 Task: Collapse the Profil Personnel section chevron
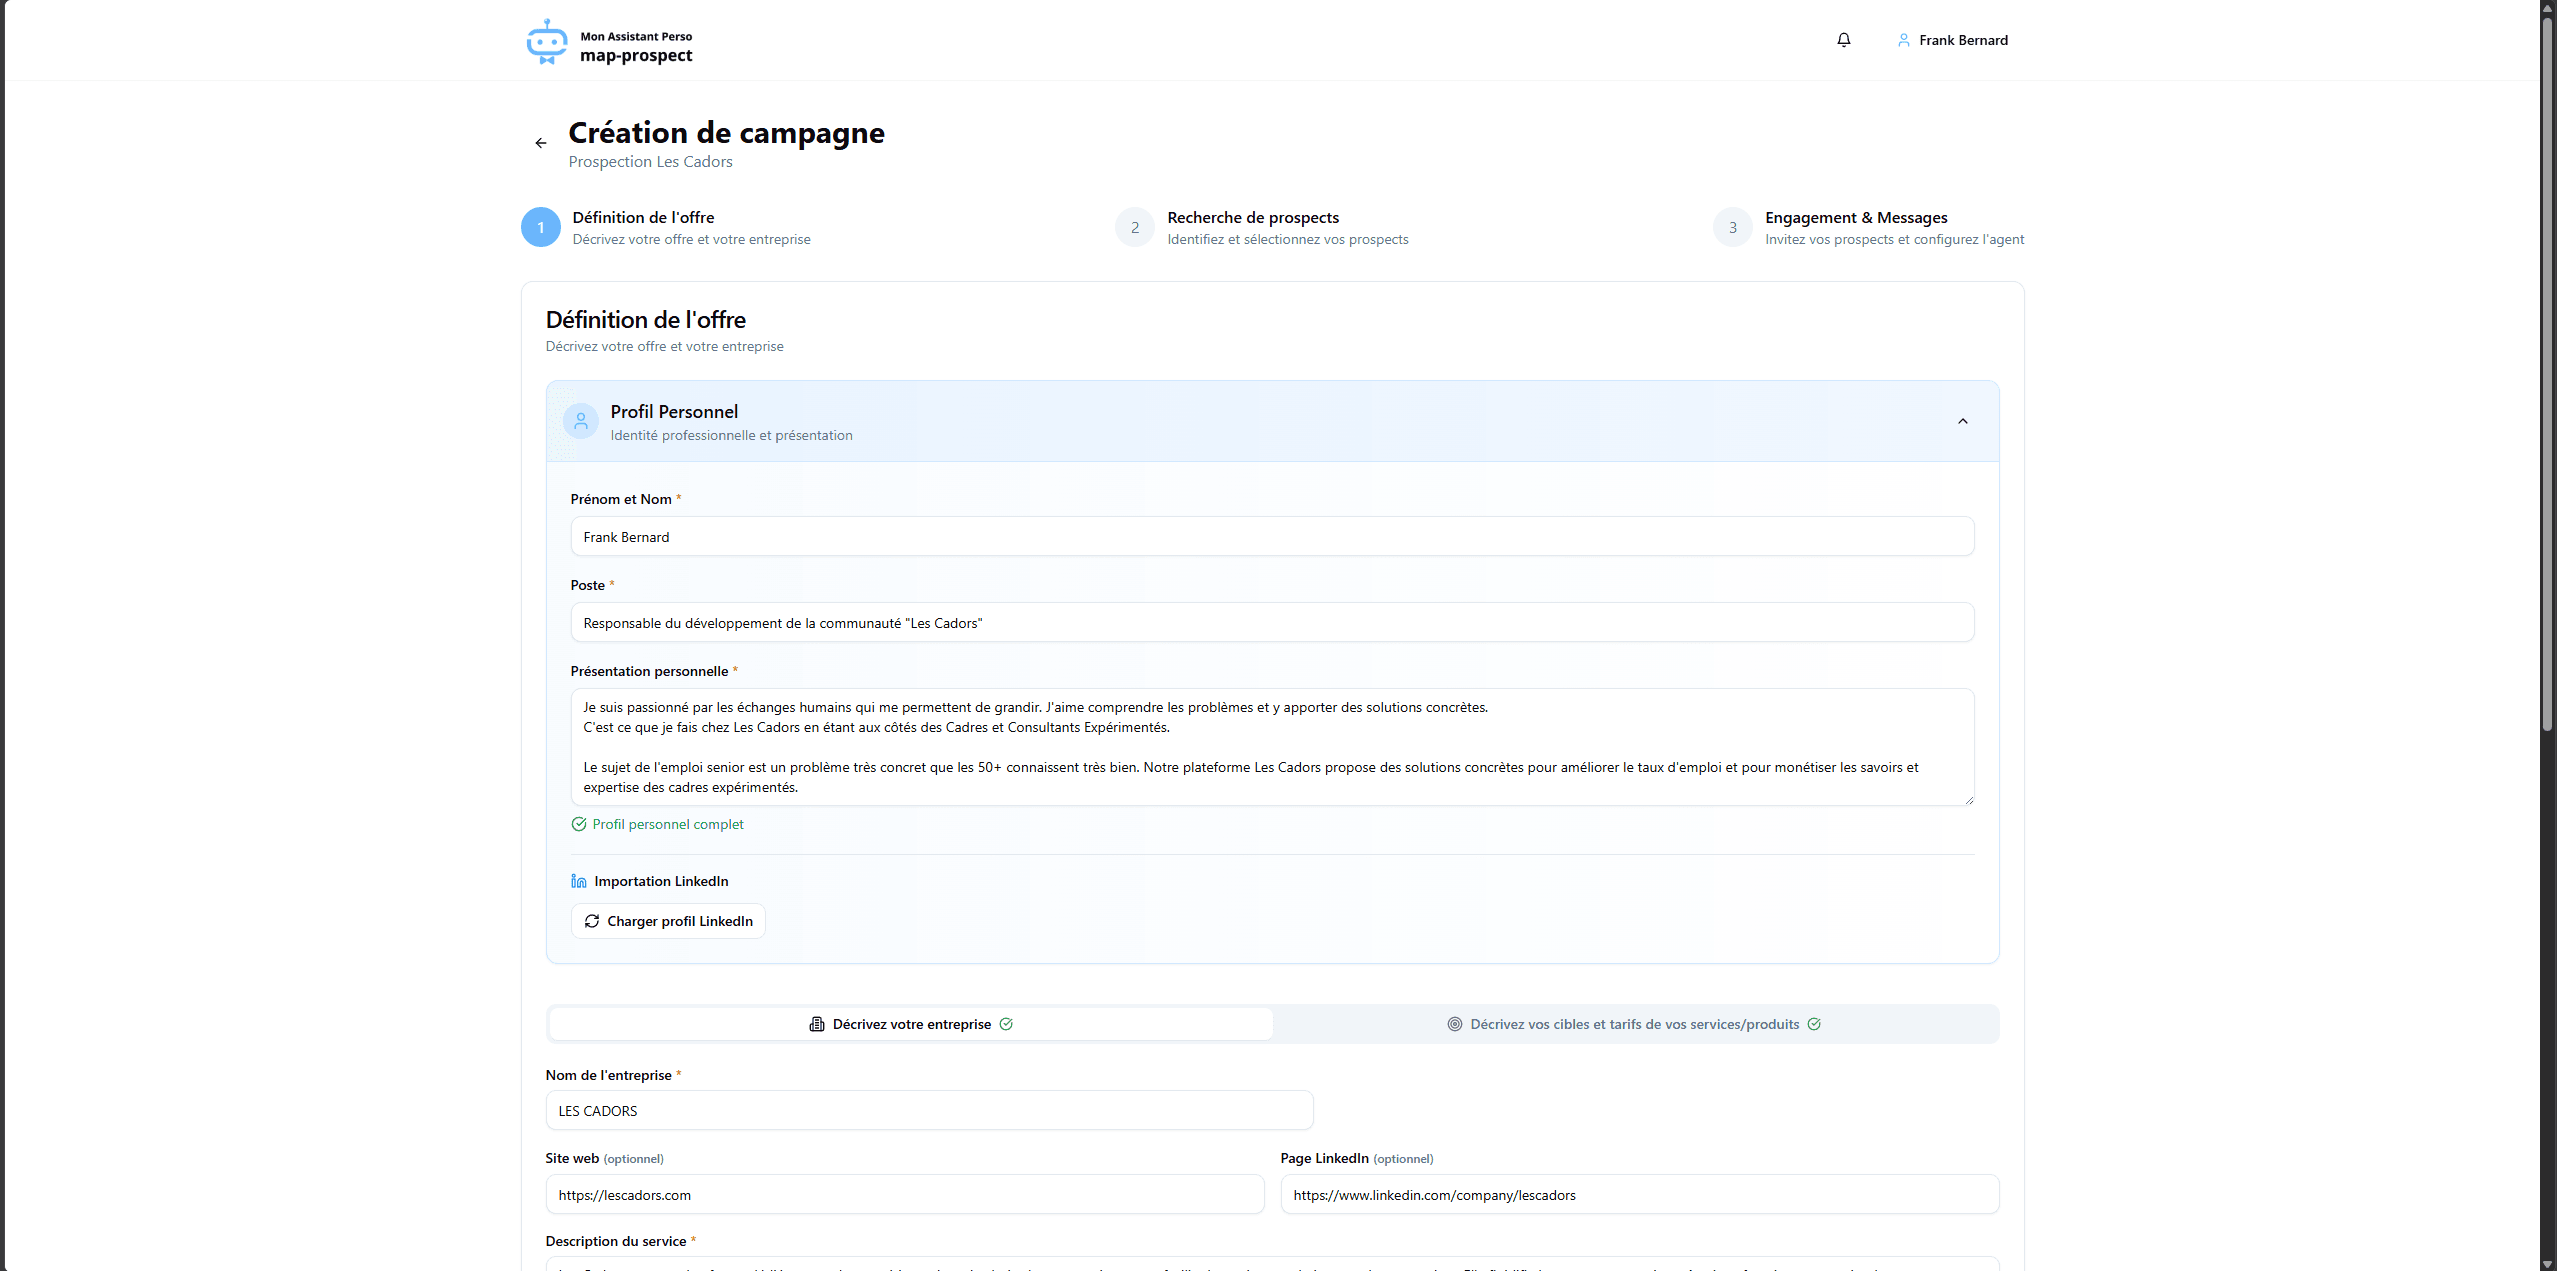pyautogui.click(x=1963, y=421)
